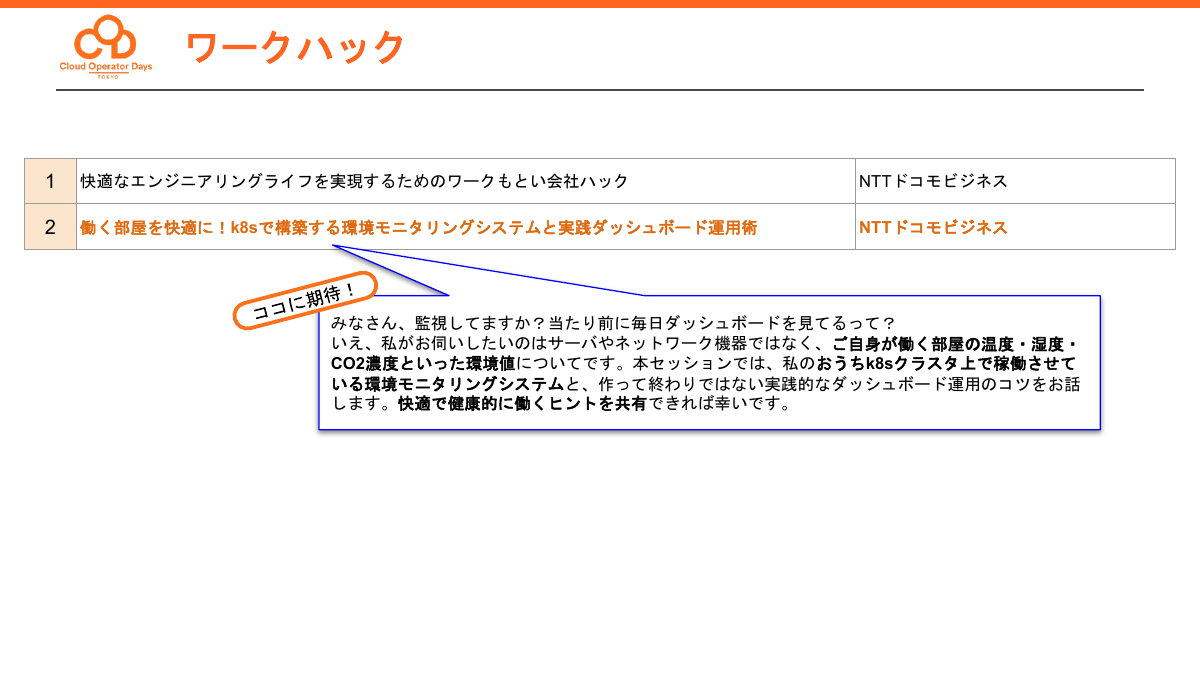Click the Cloud Operator Days logo

[x=105, y=48]
